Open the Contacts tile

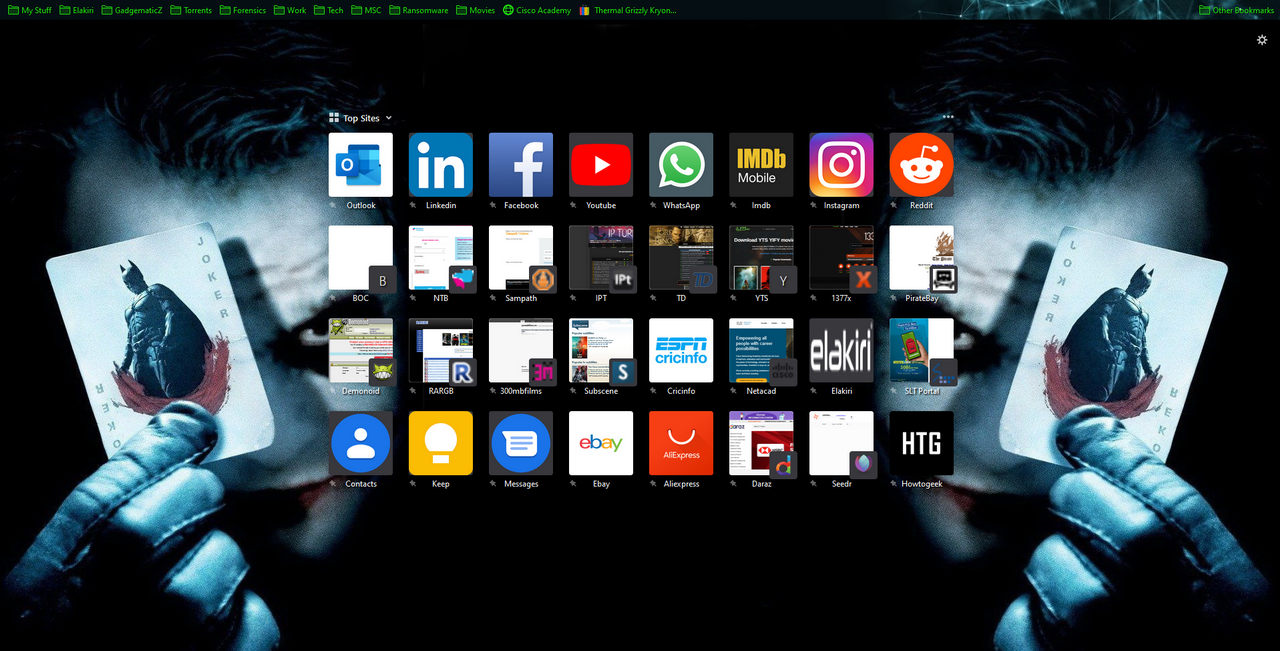360,444
